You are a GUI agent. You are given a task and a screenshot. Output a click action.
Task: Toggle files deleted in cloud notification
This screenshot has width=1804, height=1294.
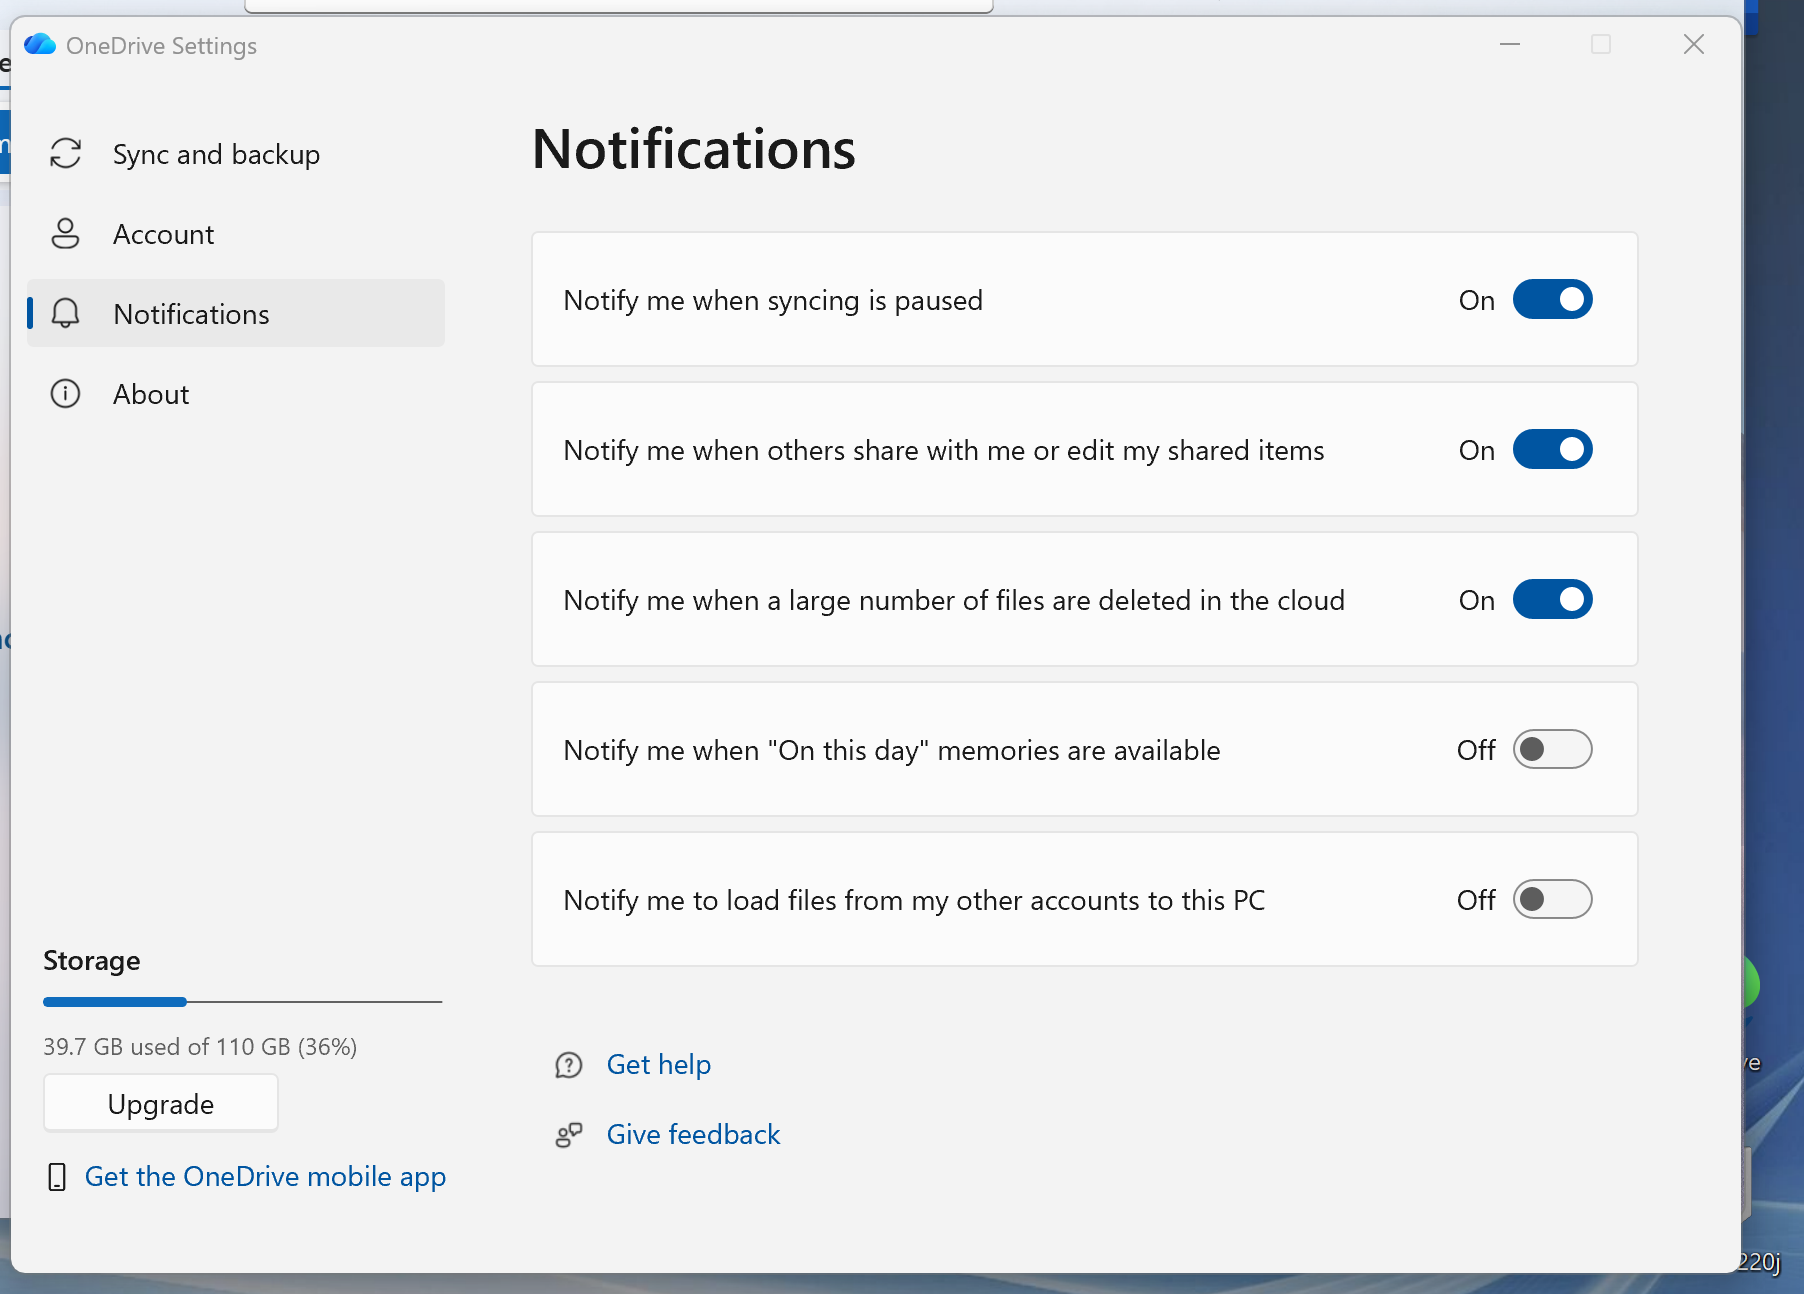1552,600
